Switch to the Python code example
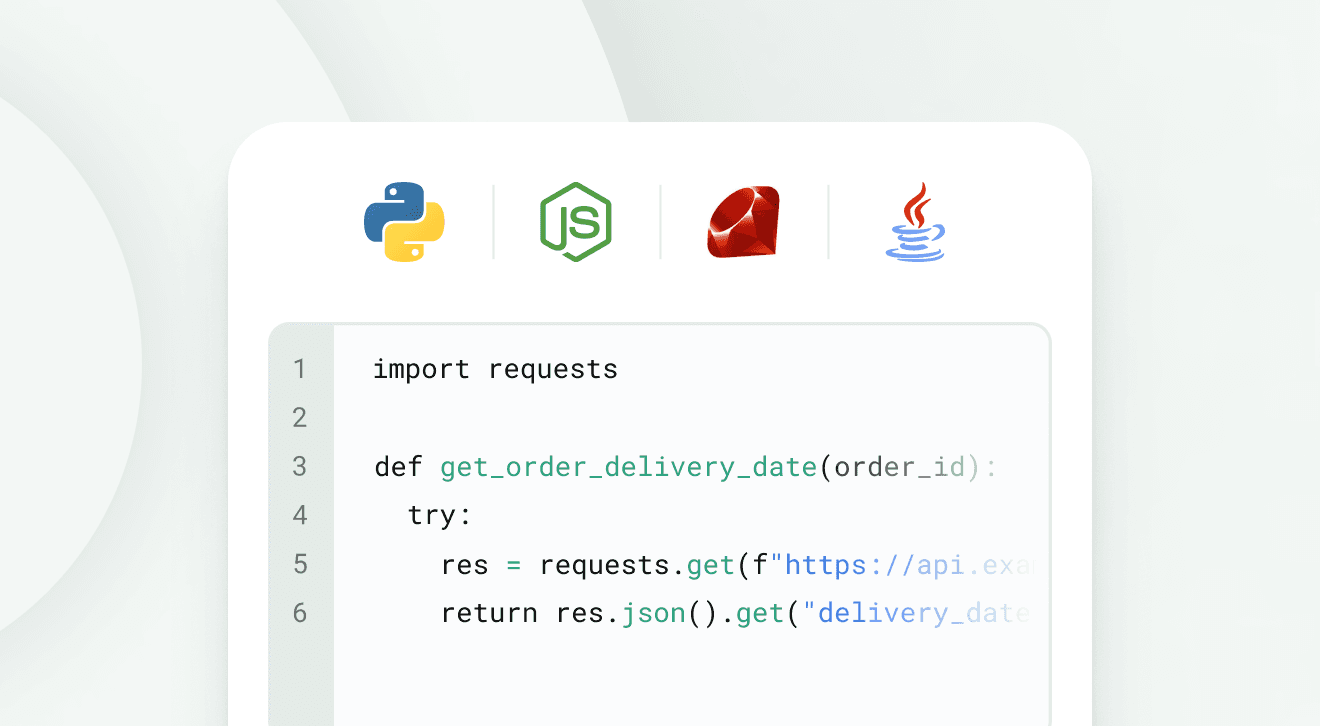Viewport: 1320px width, 726px height. [404, 222]
